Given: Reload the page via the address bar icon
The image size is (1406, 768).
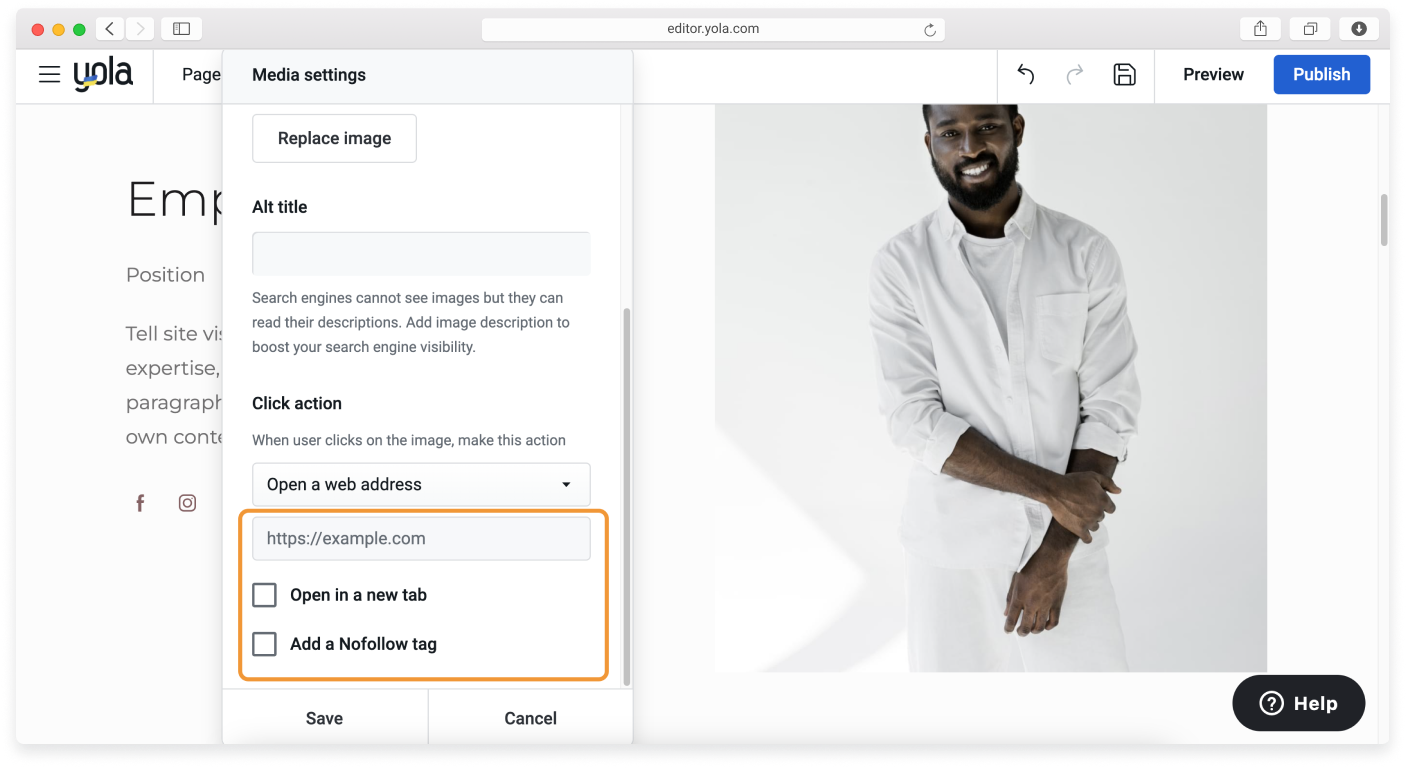Looking at the screenshot, I should [x=930, y=28].
